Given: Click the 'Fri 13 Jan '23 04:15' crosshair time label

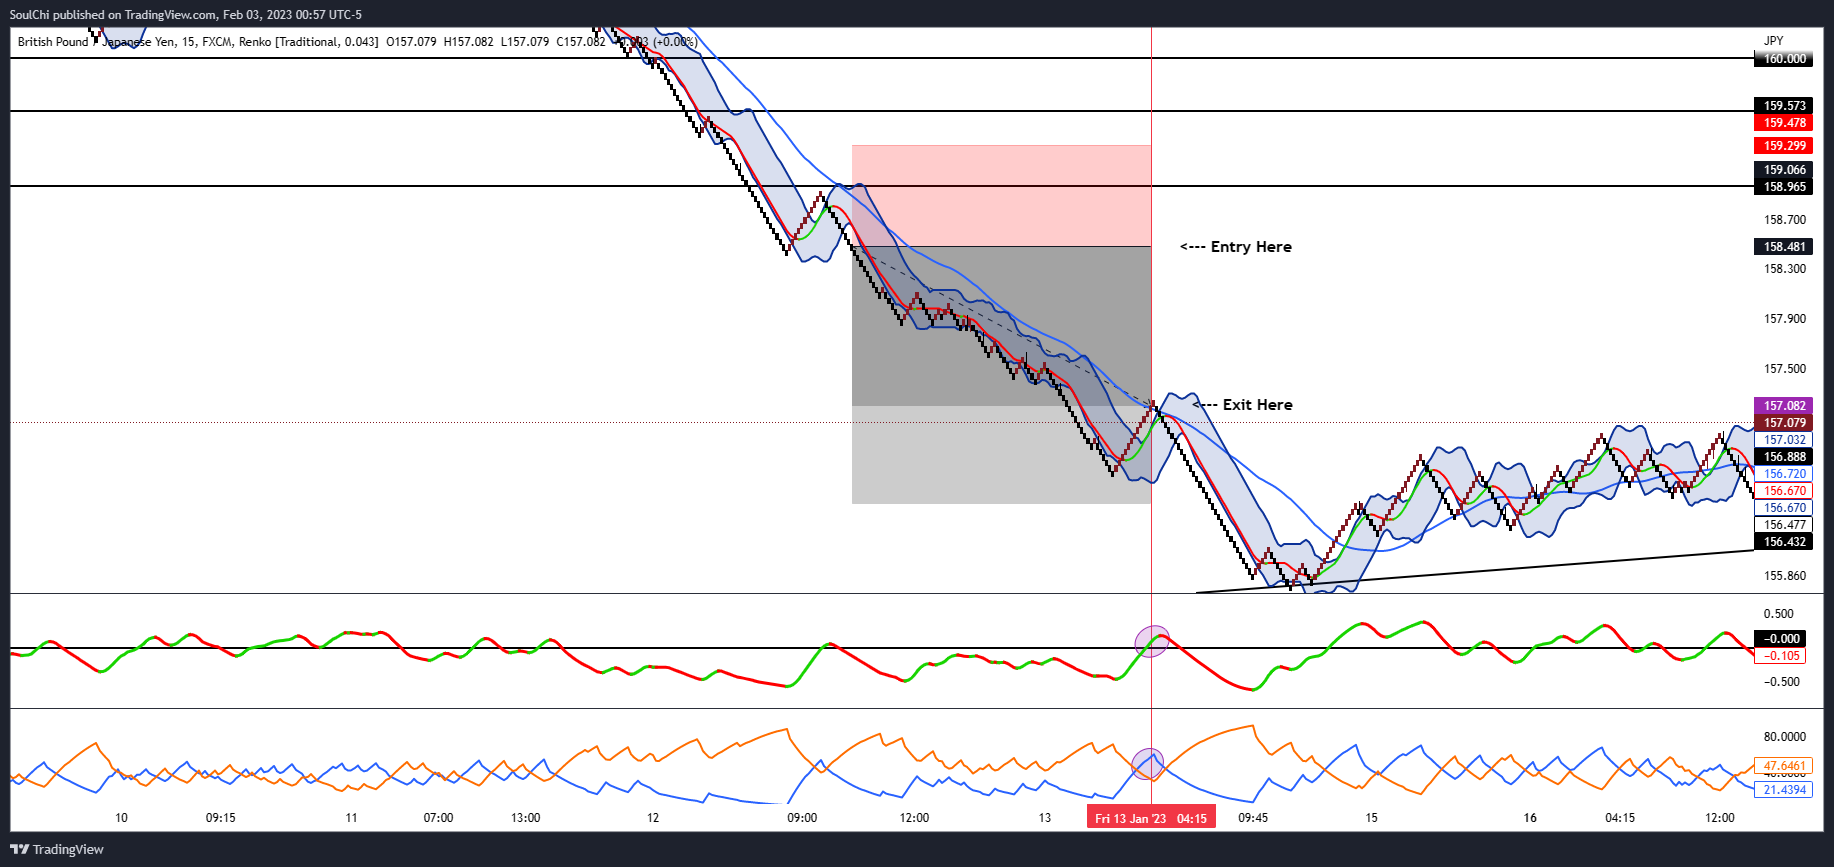Looking at the screenshot, I should [x=1151, y=818].
